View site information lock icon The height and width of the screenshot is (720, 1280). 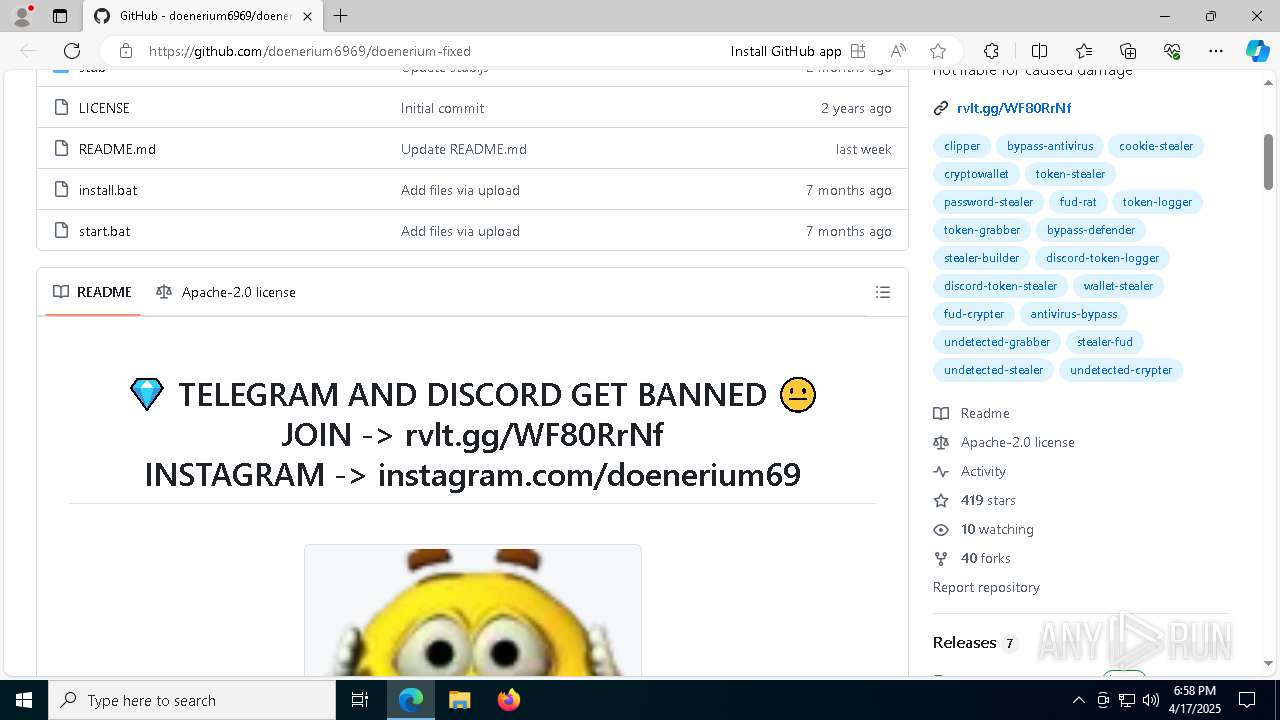125,51
